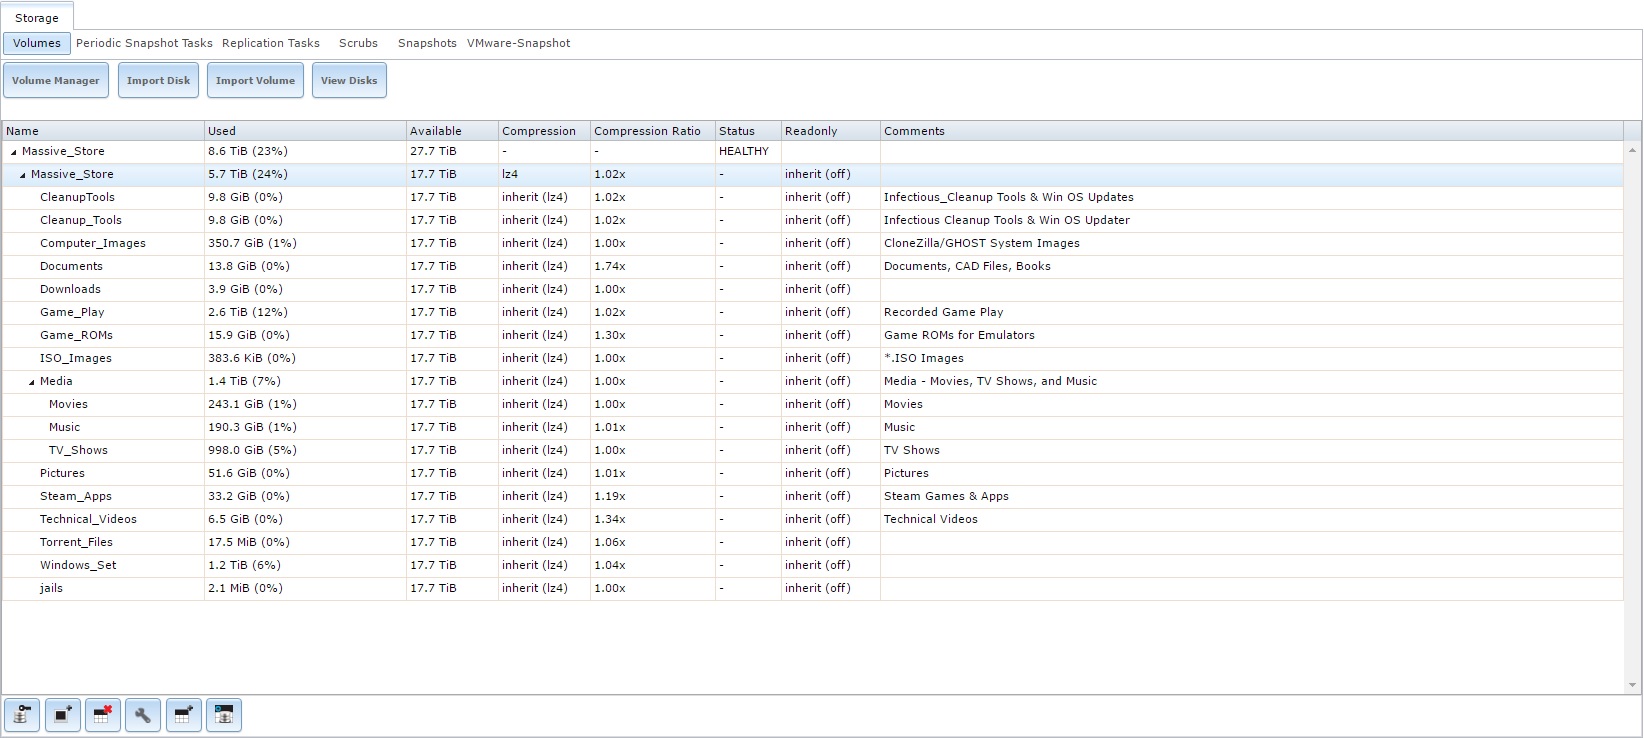Click the Import Disk button

click(158, 80)
